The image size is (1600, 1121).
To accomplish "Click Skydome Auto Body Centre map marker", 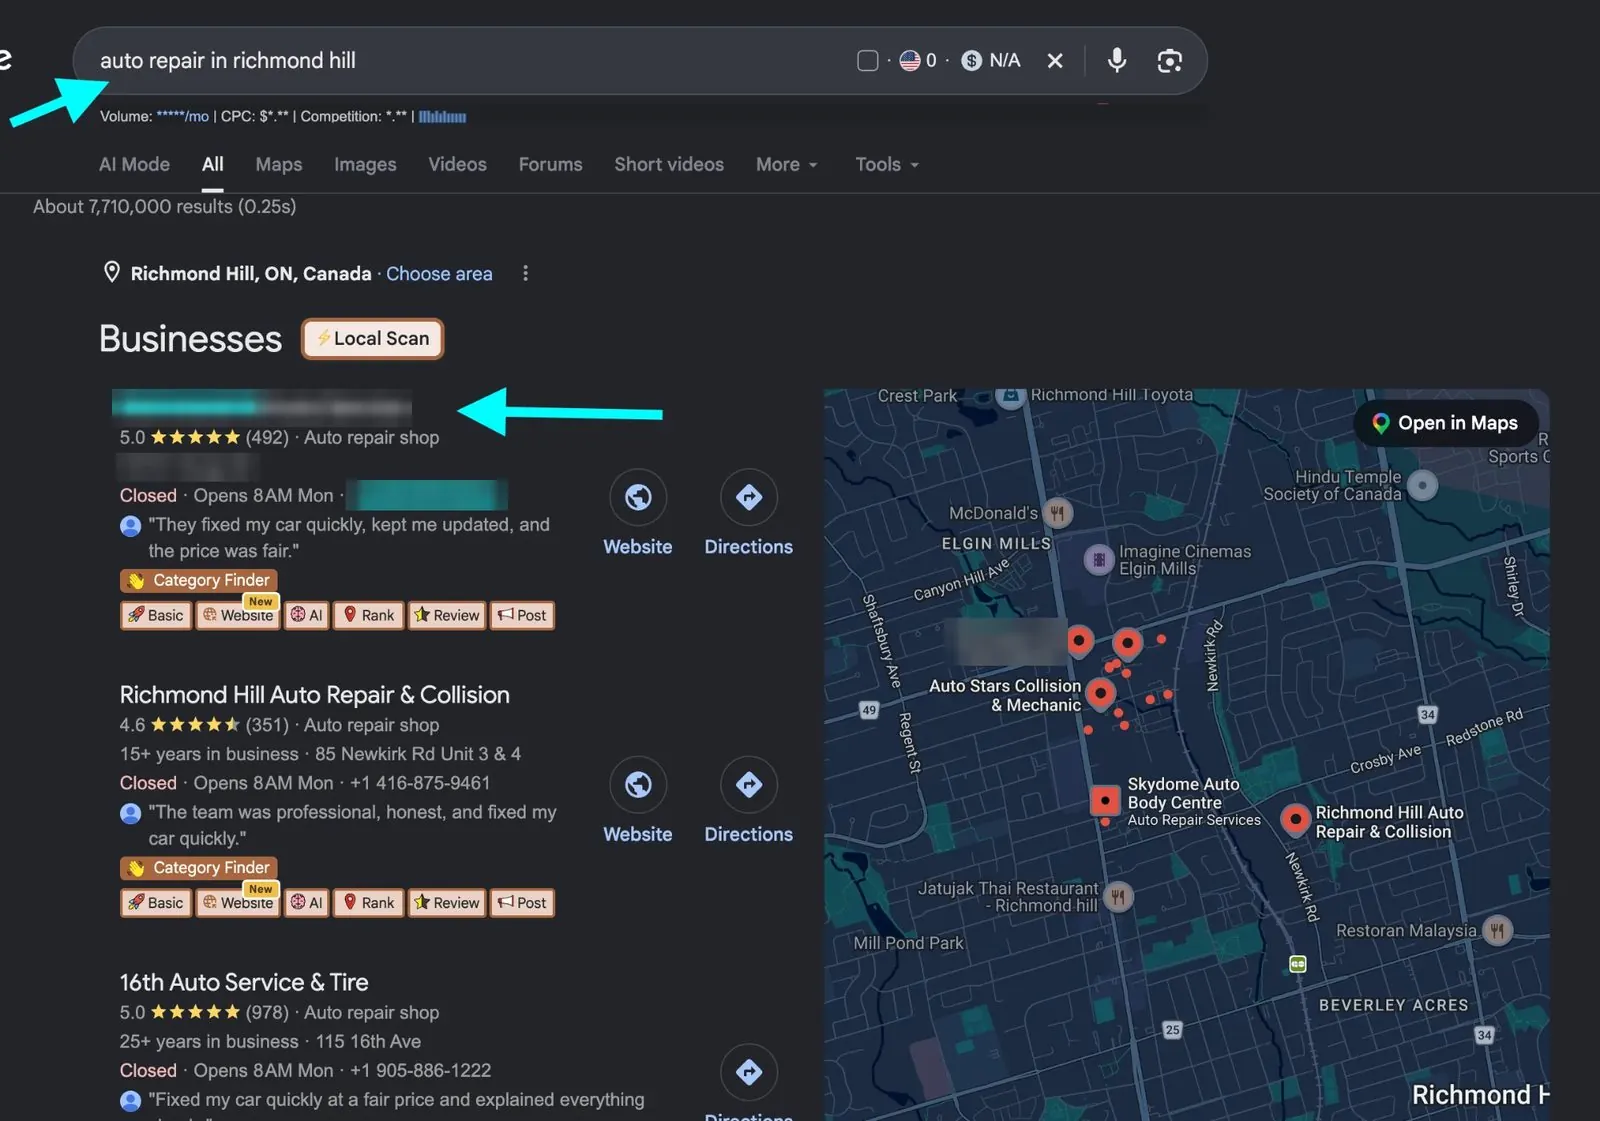I will click(1105, 799).
